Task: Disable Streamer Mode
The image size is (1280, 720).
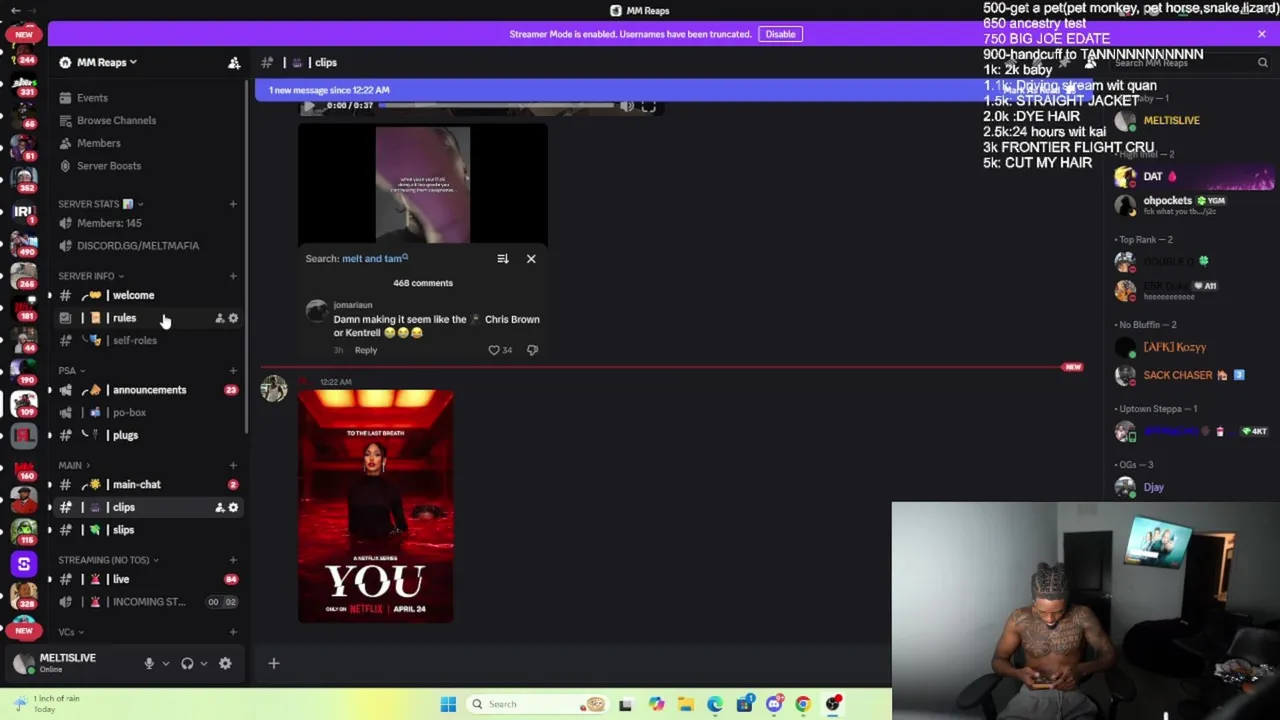Action: coord(780,34)
